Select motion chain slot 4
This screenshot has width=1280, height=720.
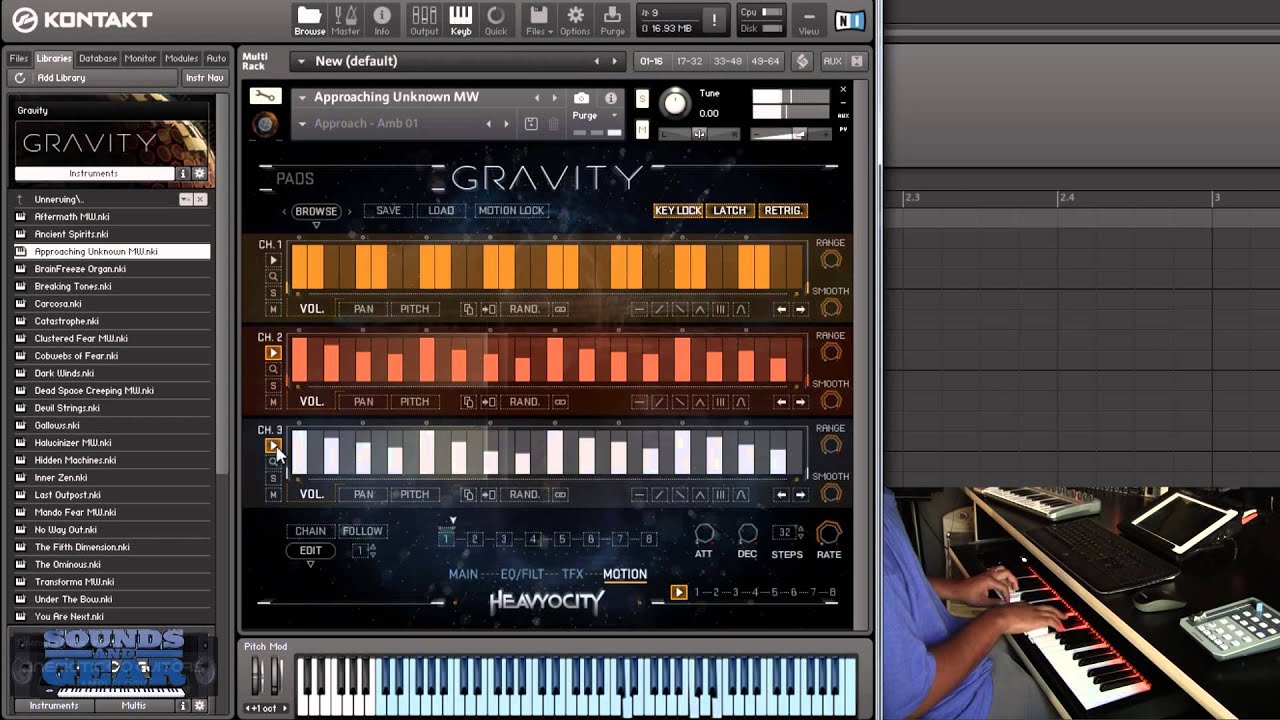[x=533, y=539]
